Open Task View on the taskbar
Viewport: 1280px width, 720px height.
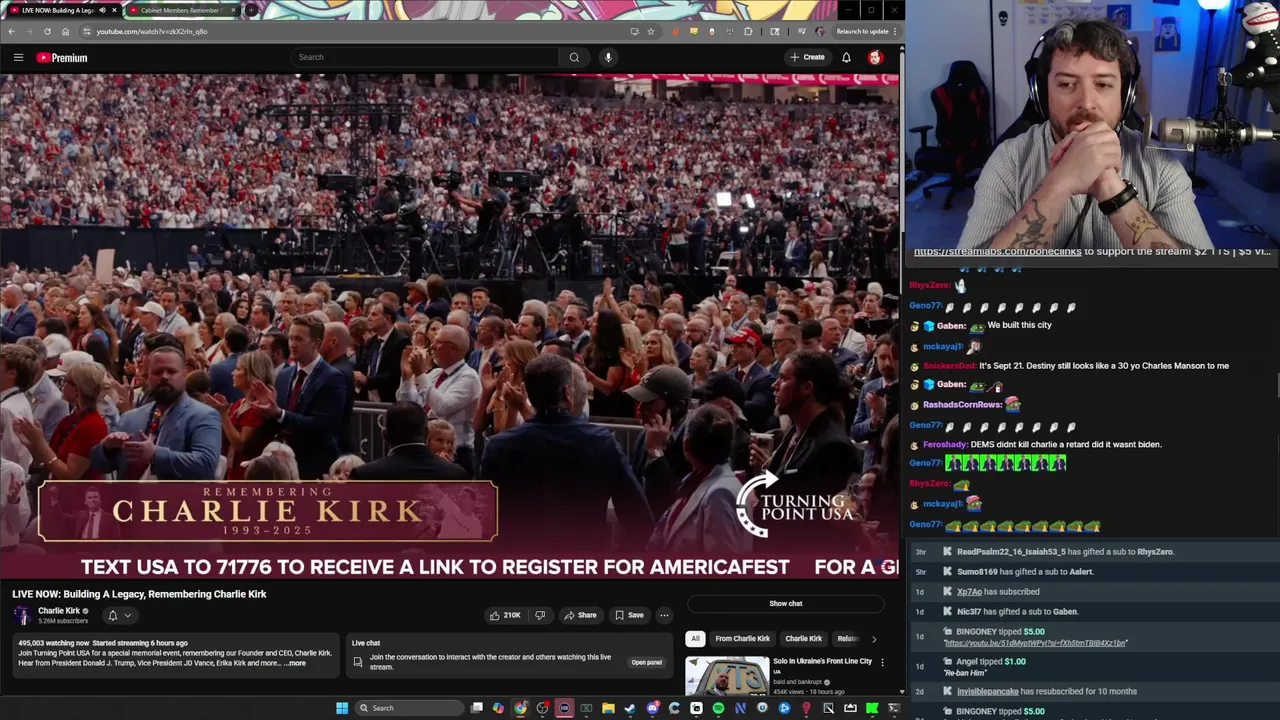pyautogui.click(x=477, y=708)
